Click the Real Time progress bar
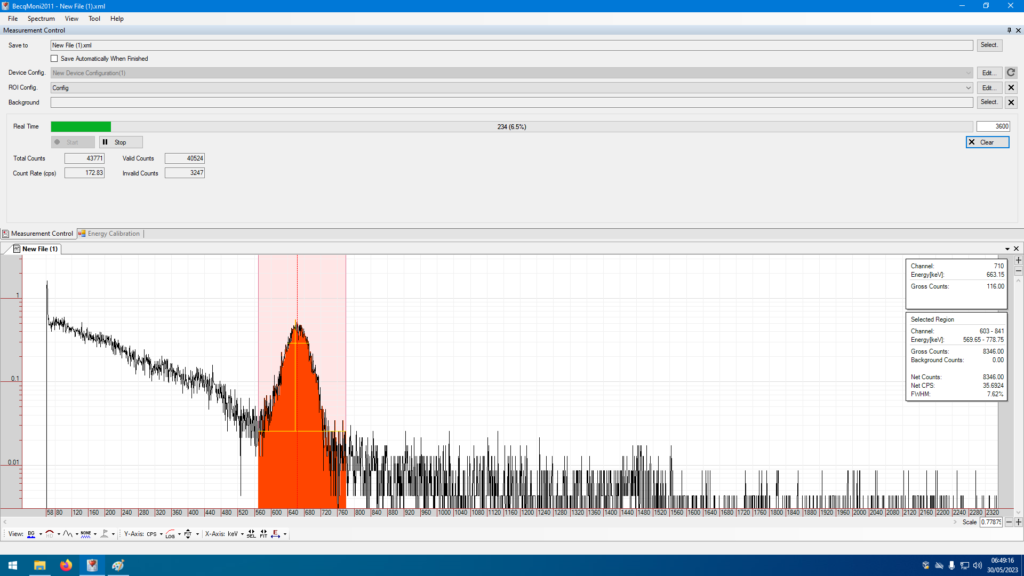The width and height of the screenshot is (1024, 576). [512, 127]
